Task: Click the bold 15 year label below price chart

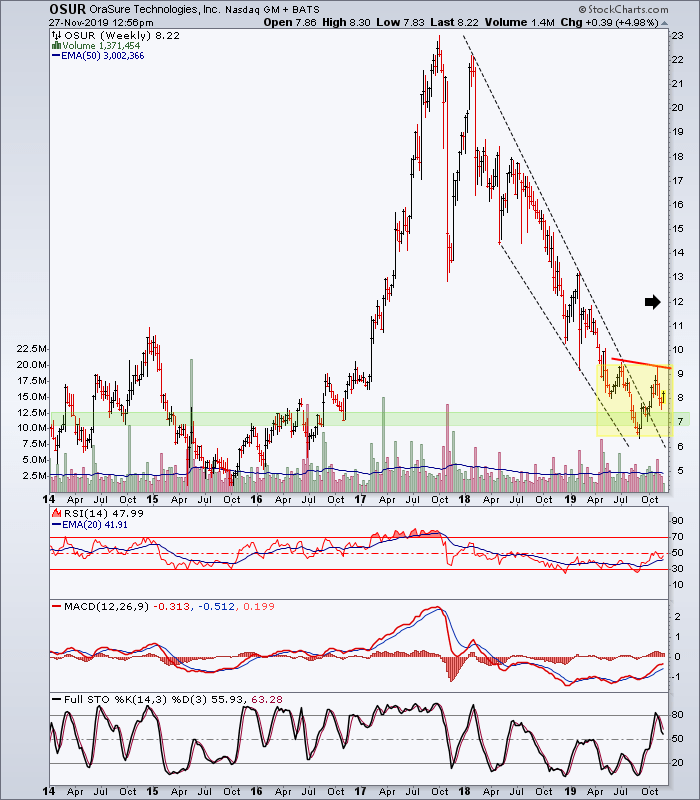Action: (152, 499)
